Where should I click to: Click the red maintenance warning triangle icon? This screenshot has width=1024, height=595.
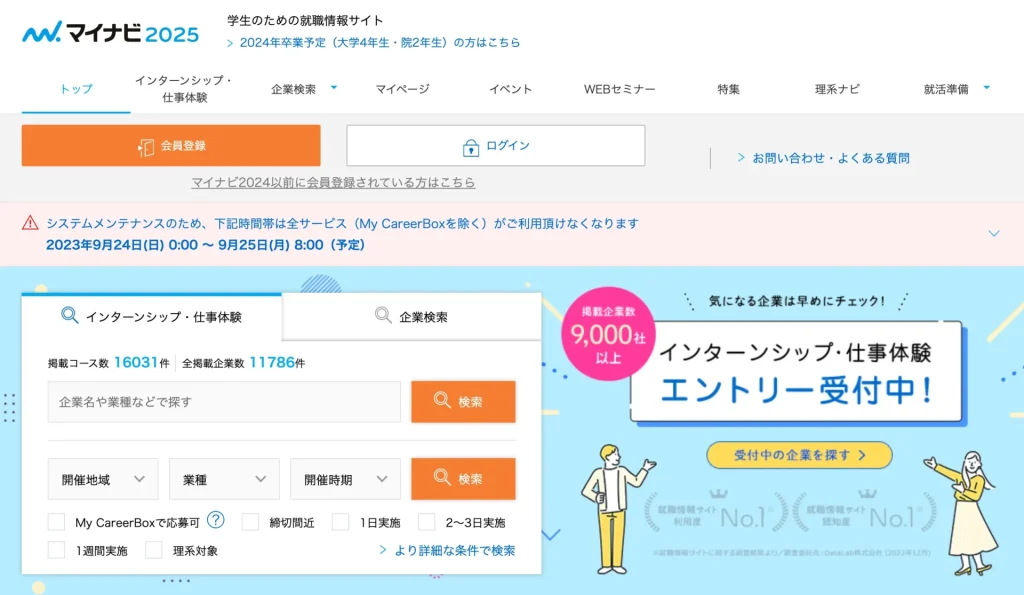(31, 223)
